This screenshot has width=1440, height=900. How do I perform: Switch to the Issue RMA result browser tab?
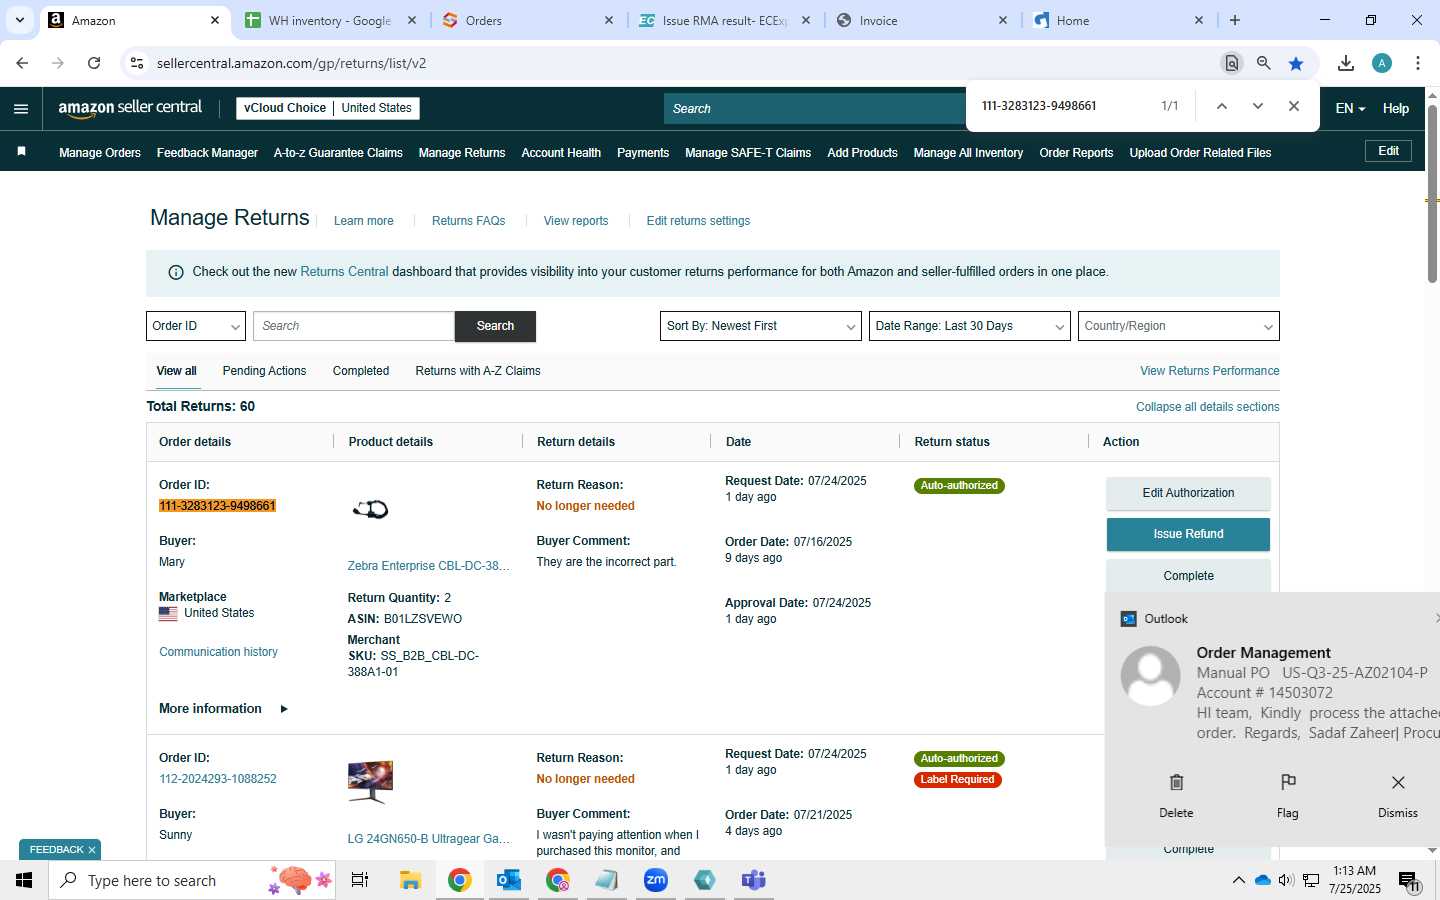click(x=725, y=20)
